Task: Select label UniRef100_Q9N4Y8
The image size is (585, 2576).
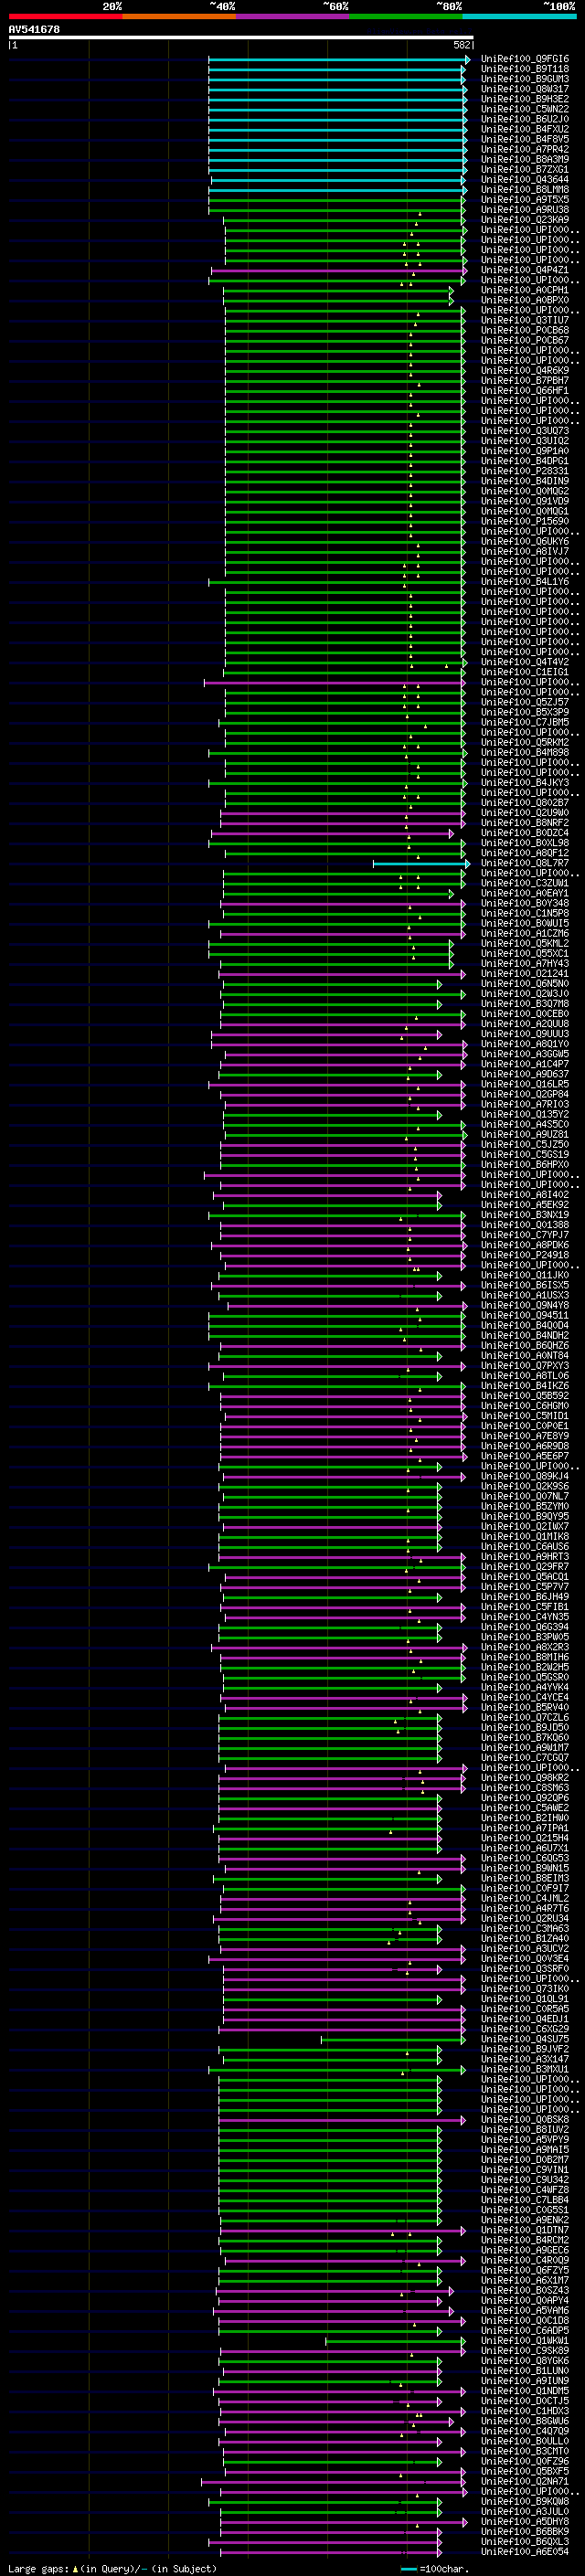Action: [525, 1305]
